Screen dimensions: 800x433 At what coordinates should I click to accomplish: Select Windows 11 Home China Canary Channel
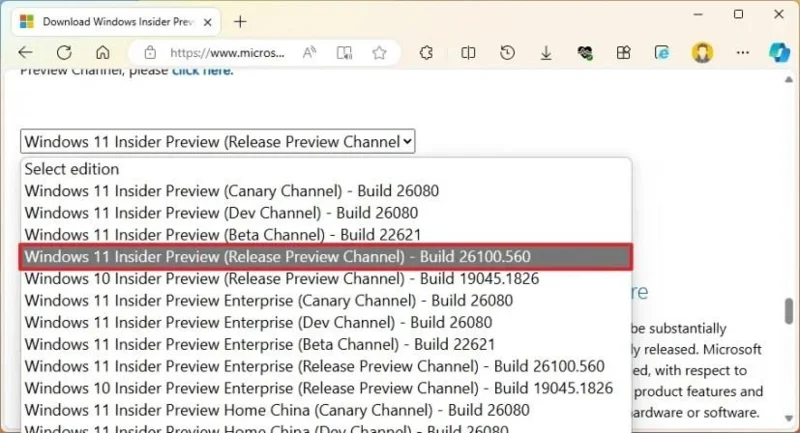coord(326,410)
